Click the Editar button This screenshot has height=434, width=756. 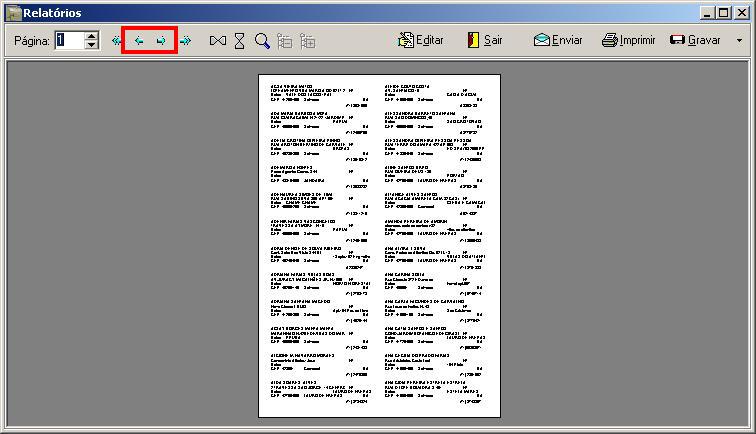pos(420,40)
